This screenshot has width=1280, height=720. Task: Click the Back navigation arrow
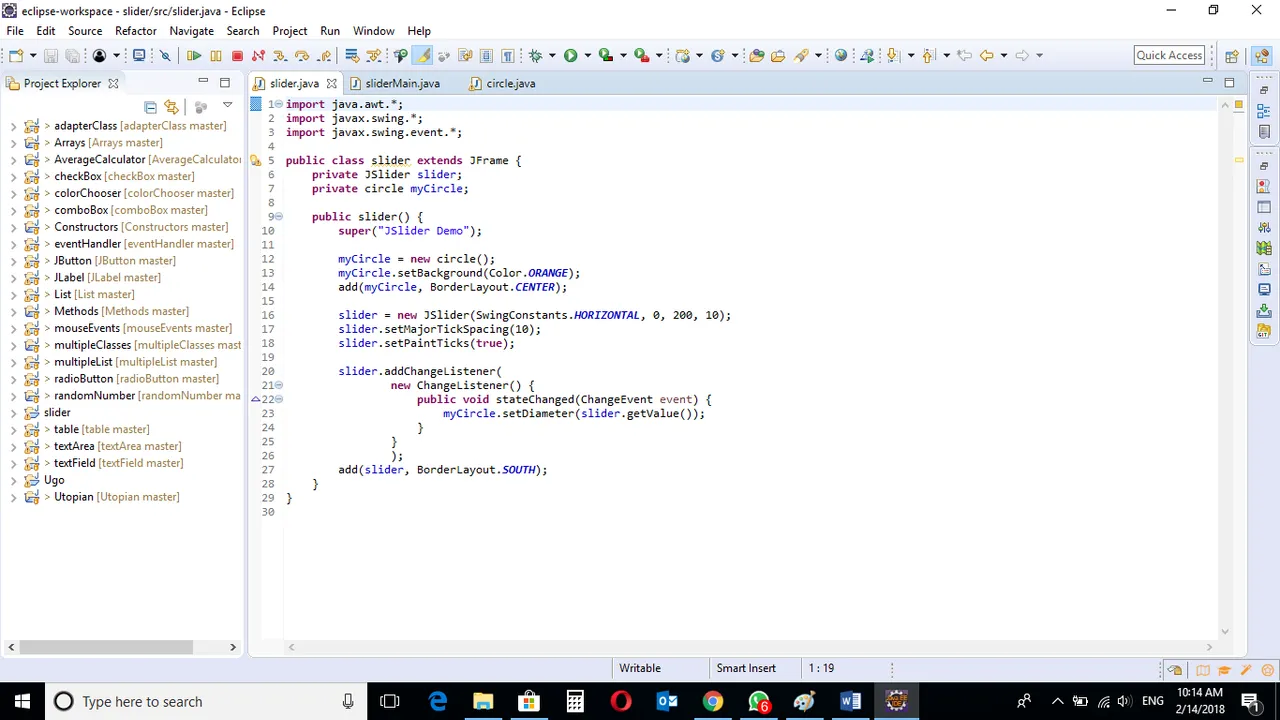click(x=986, y=56)
